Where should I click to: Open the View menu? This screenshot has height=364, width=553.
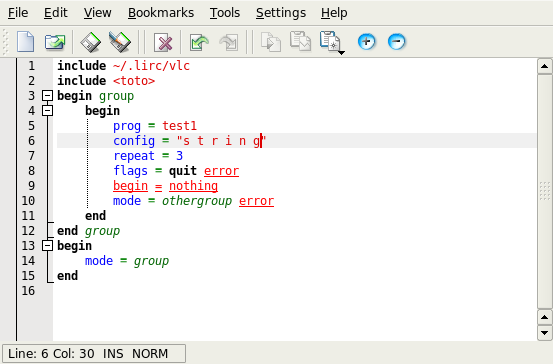(97, 13)
